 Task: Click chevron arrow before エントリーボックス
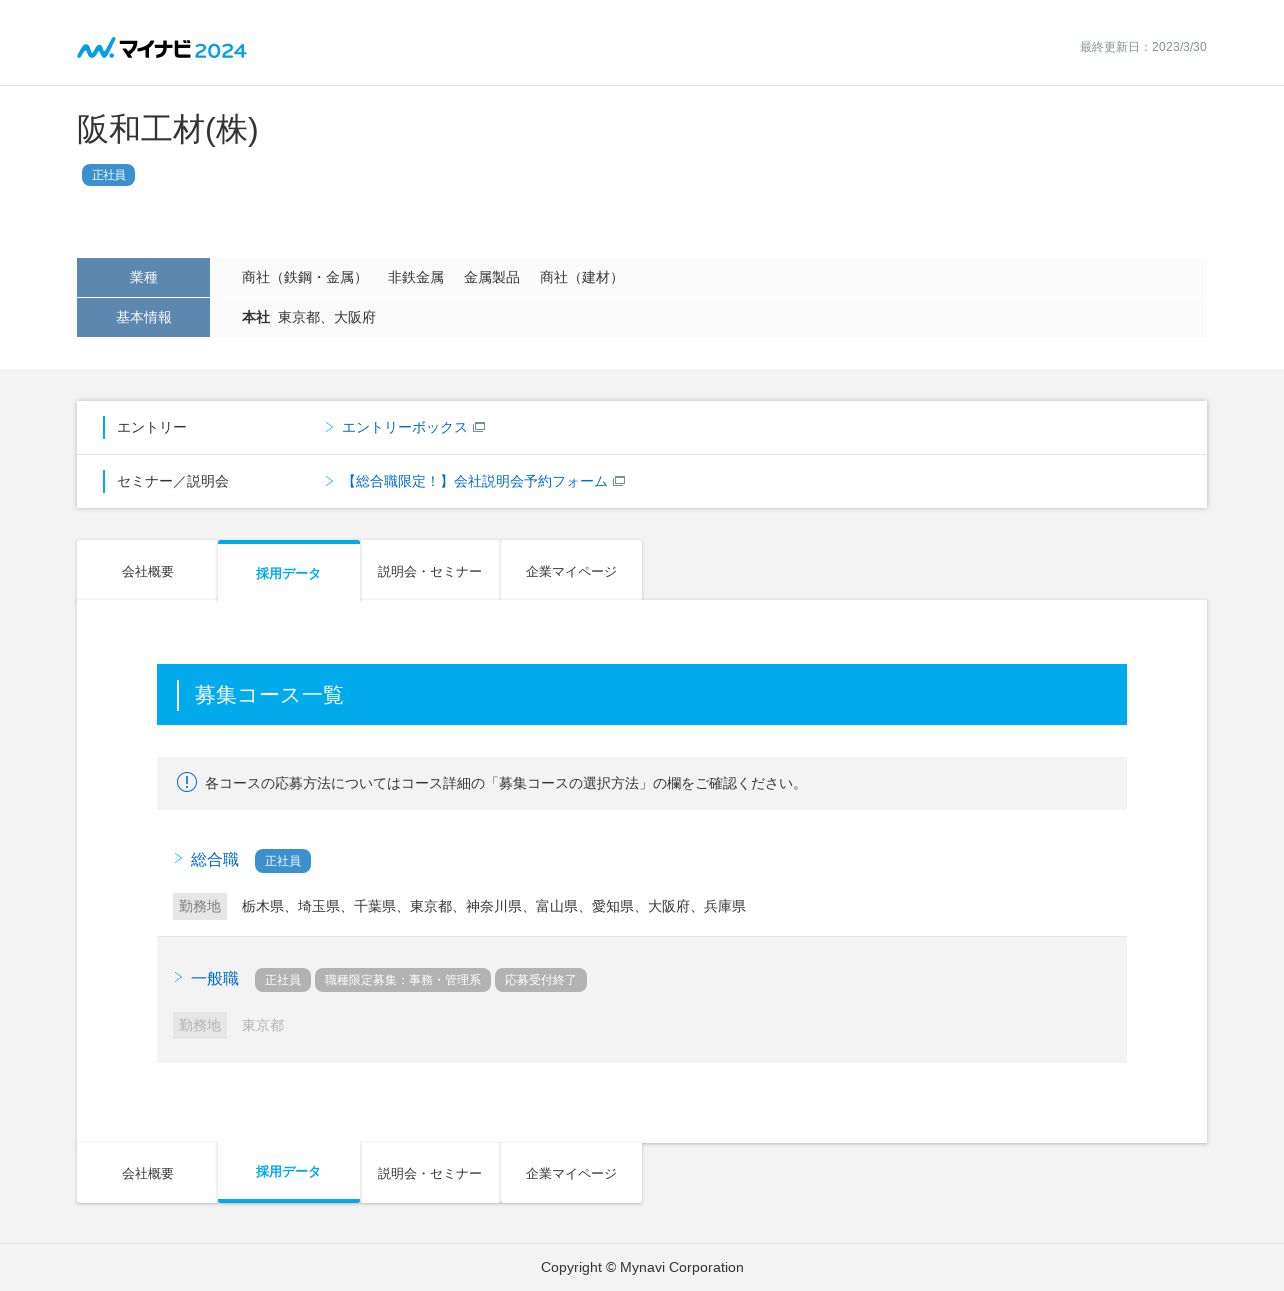tap(329, 427)
